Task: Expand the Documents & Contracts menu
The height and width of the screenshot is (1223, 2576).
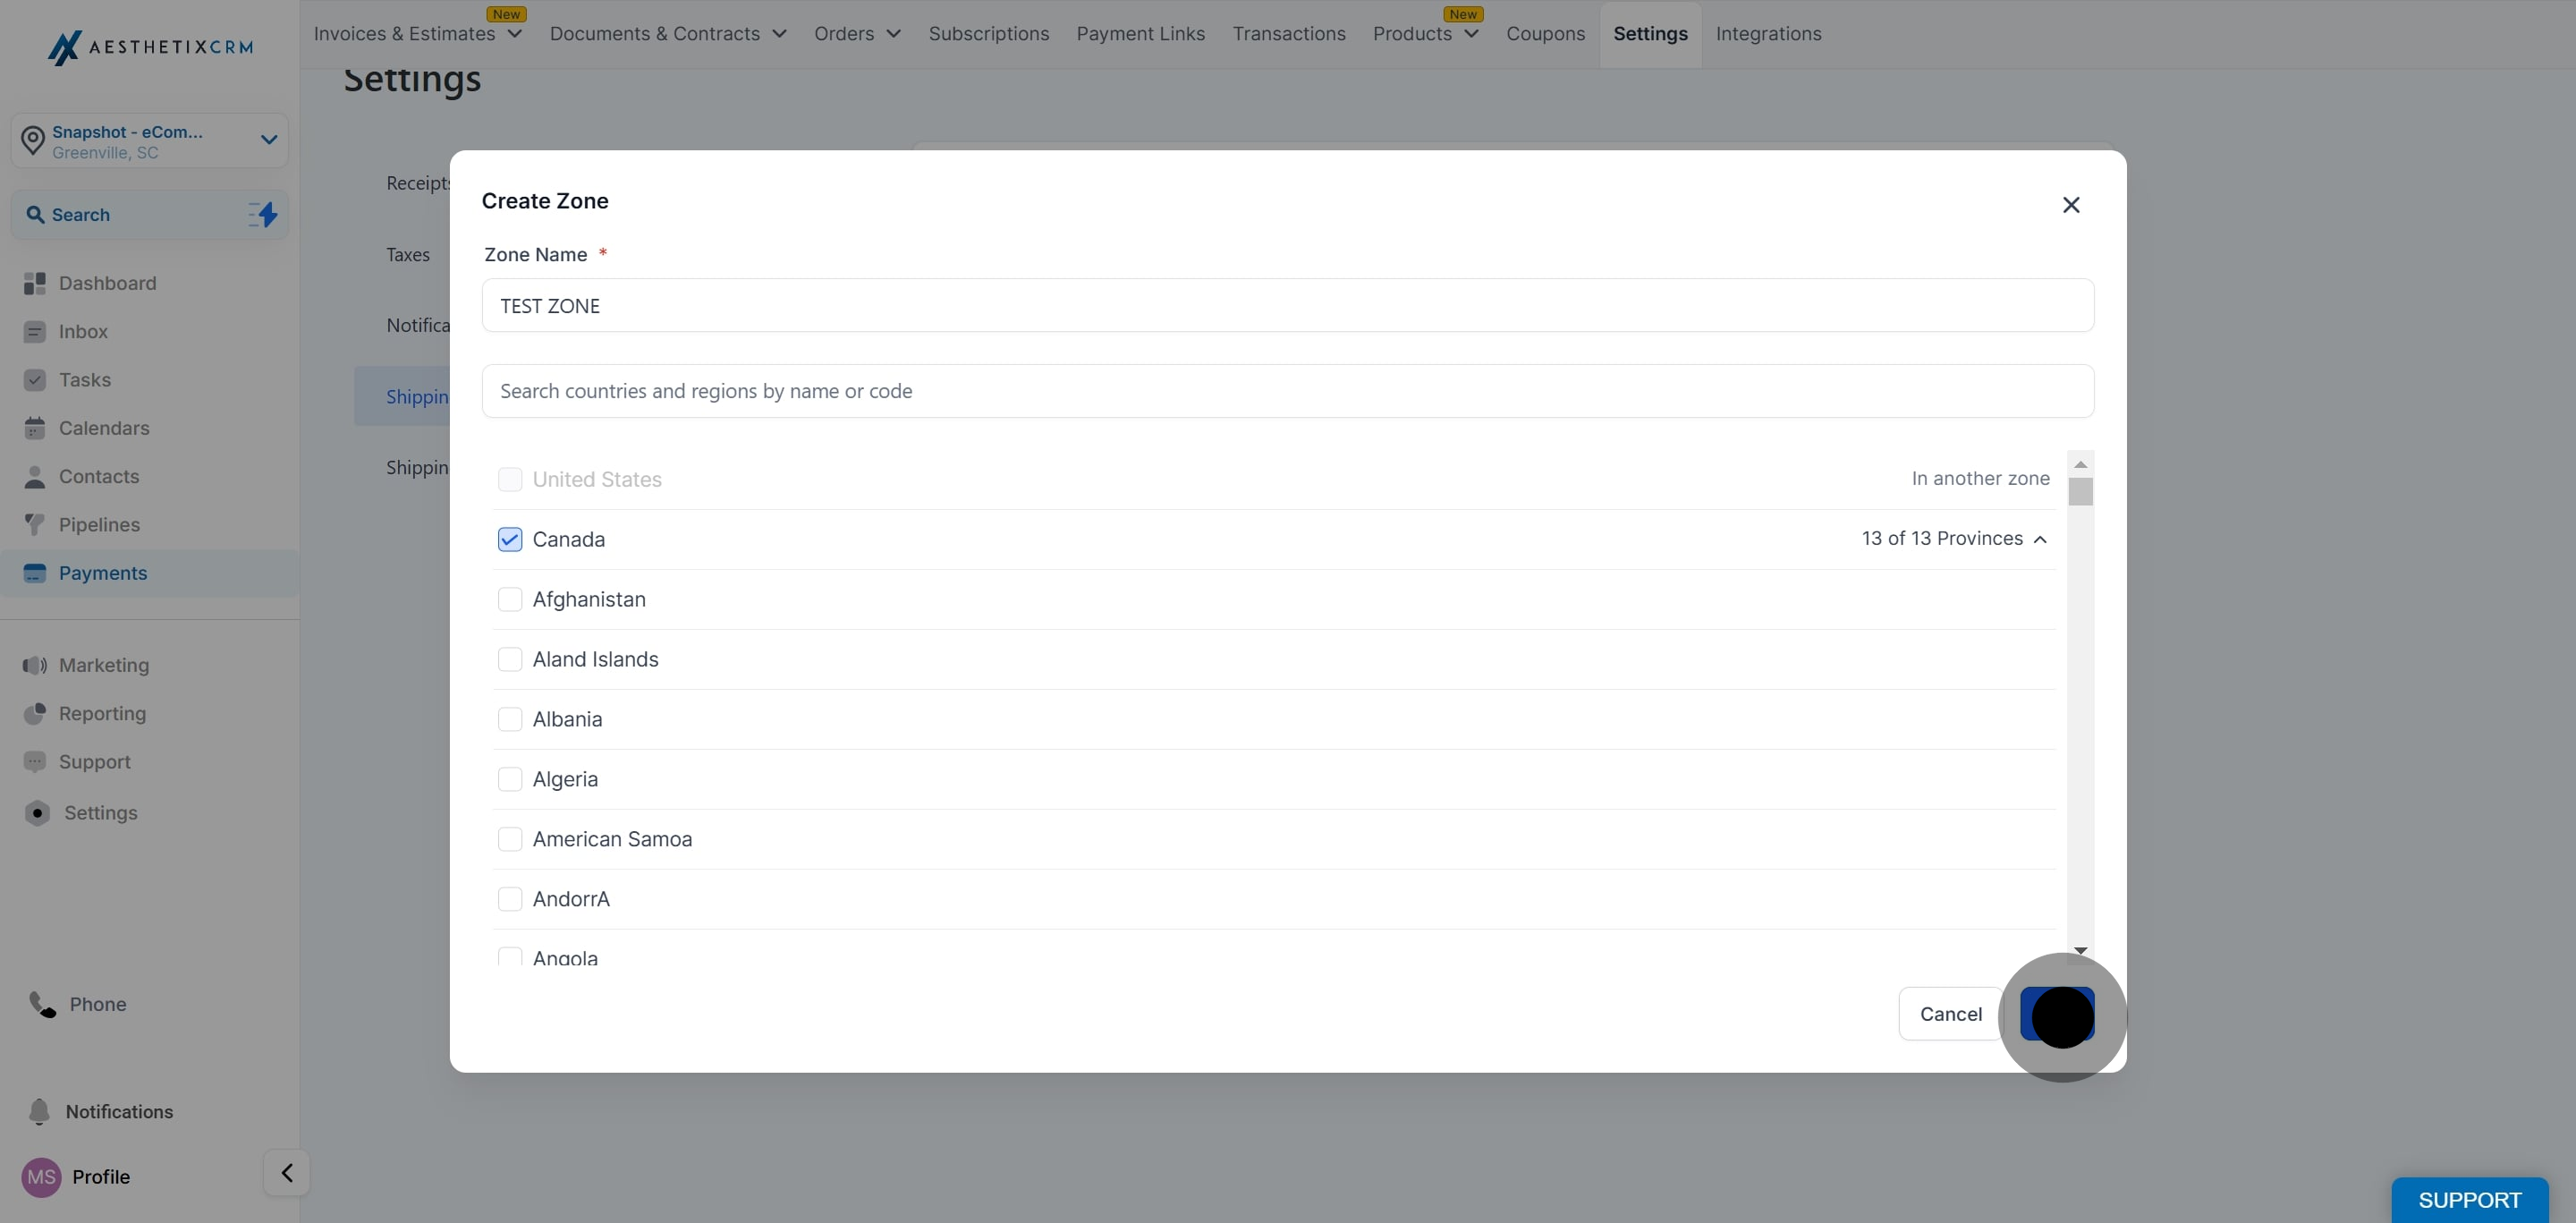Action: (x=668, y=34)
